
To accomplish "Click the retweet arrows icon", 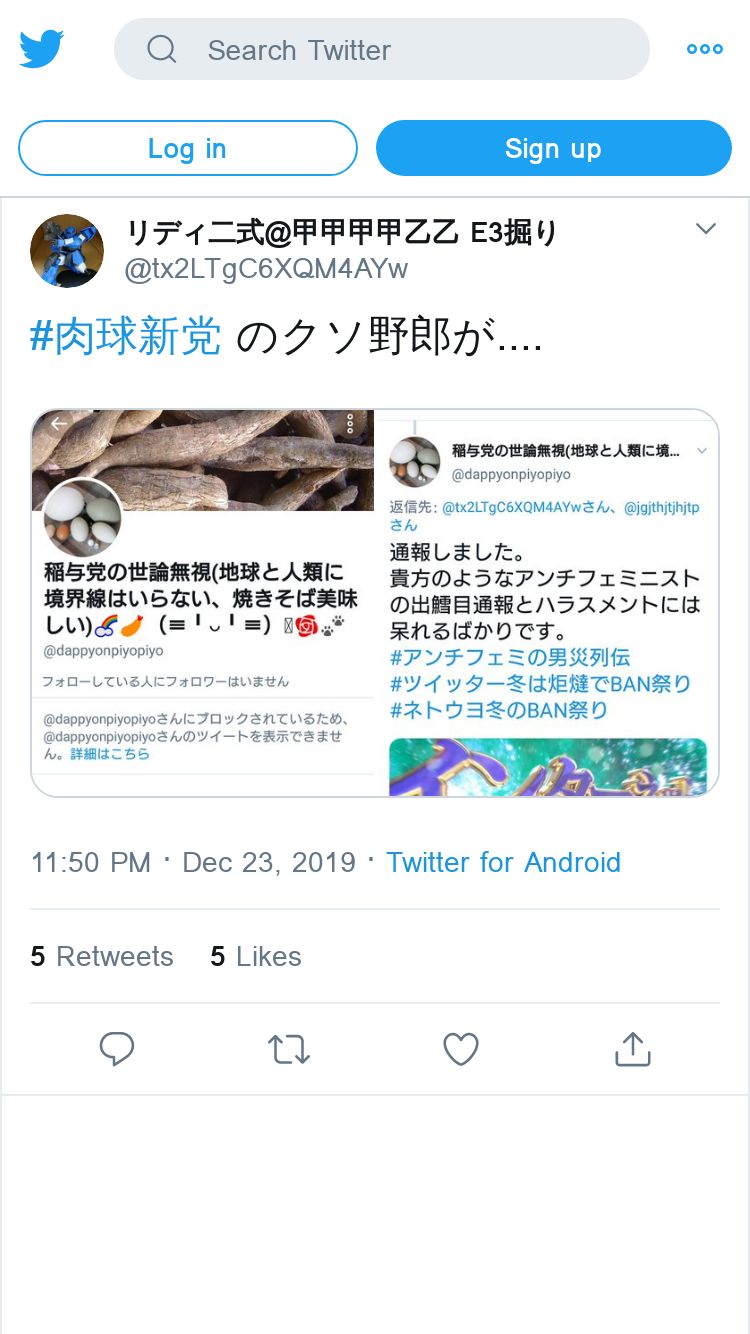I will coord(289,1049).
